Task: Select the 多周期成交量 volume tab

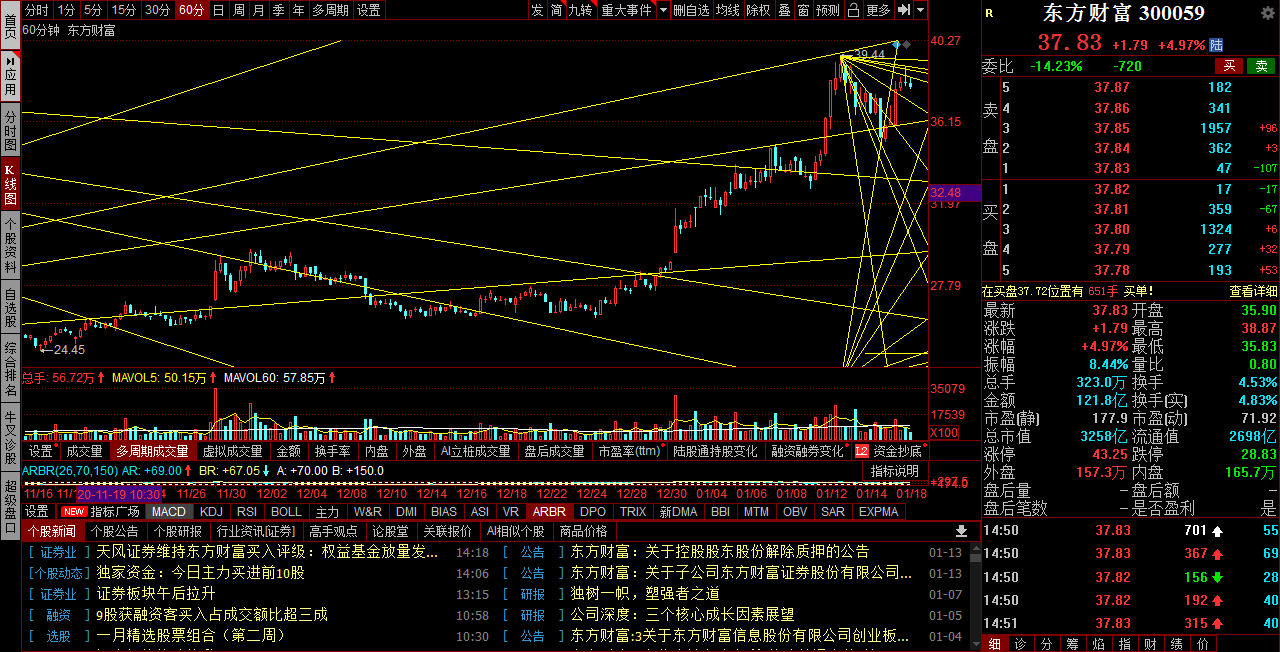Action: (x=151, y=451)
